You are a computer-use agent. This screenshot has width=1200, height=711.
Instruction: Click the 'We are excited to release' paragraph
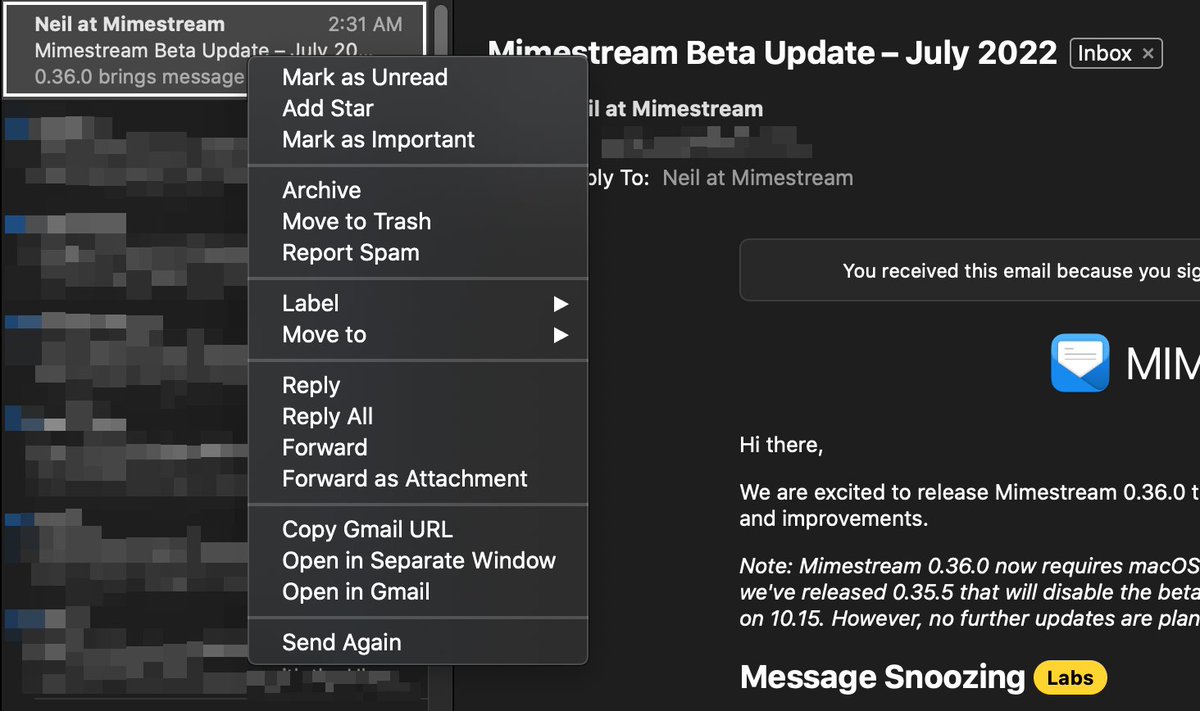(x=969, y=505)
